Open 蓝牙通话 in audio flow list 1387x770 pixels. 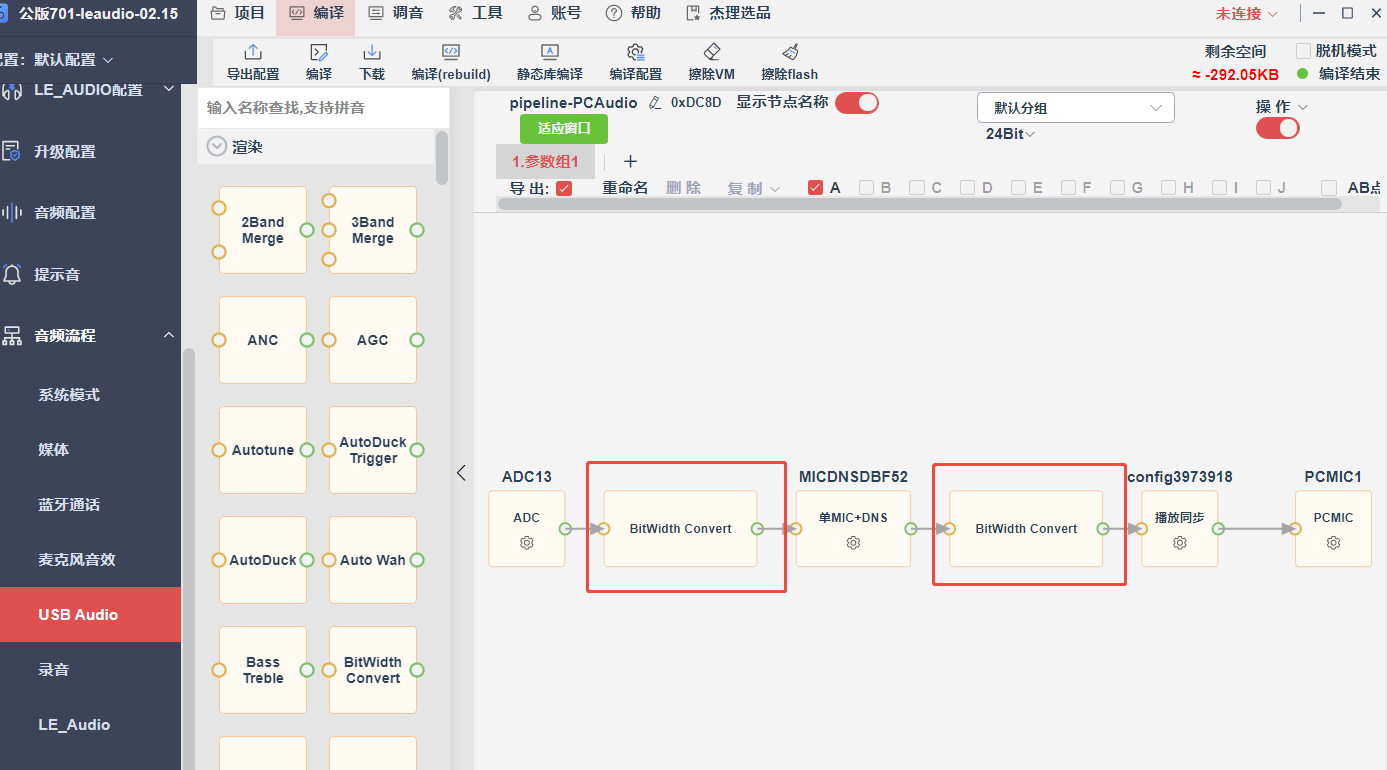point(69,505)
